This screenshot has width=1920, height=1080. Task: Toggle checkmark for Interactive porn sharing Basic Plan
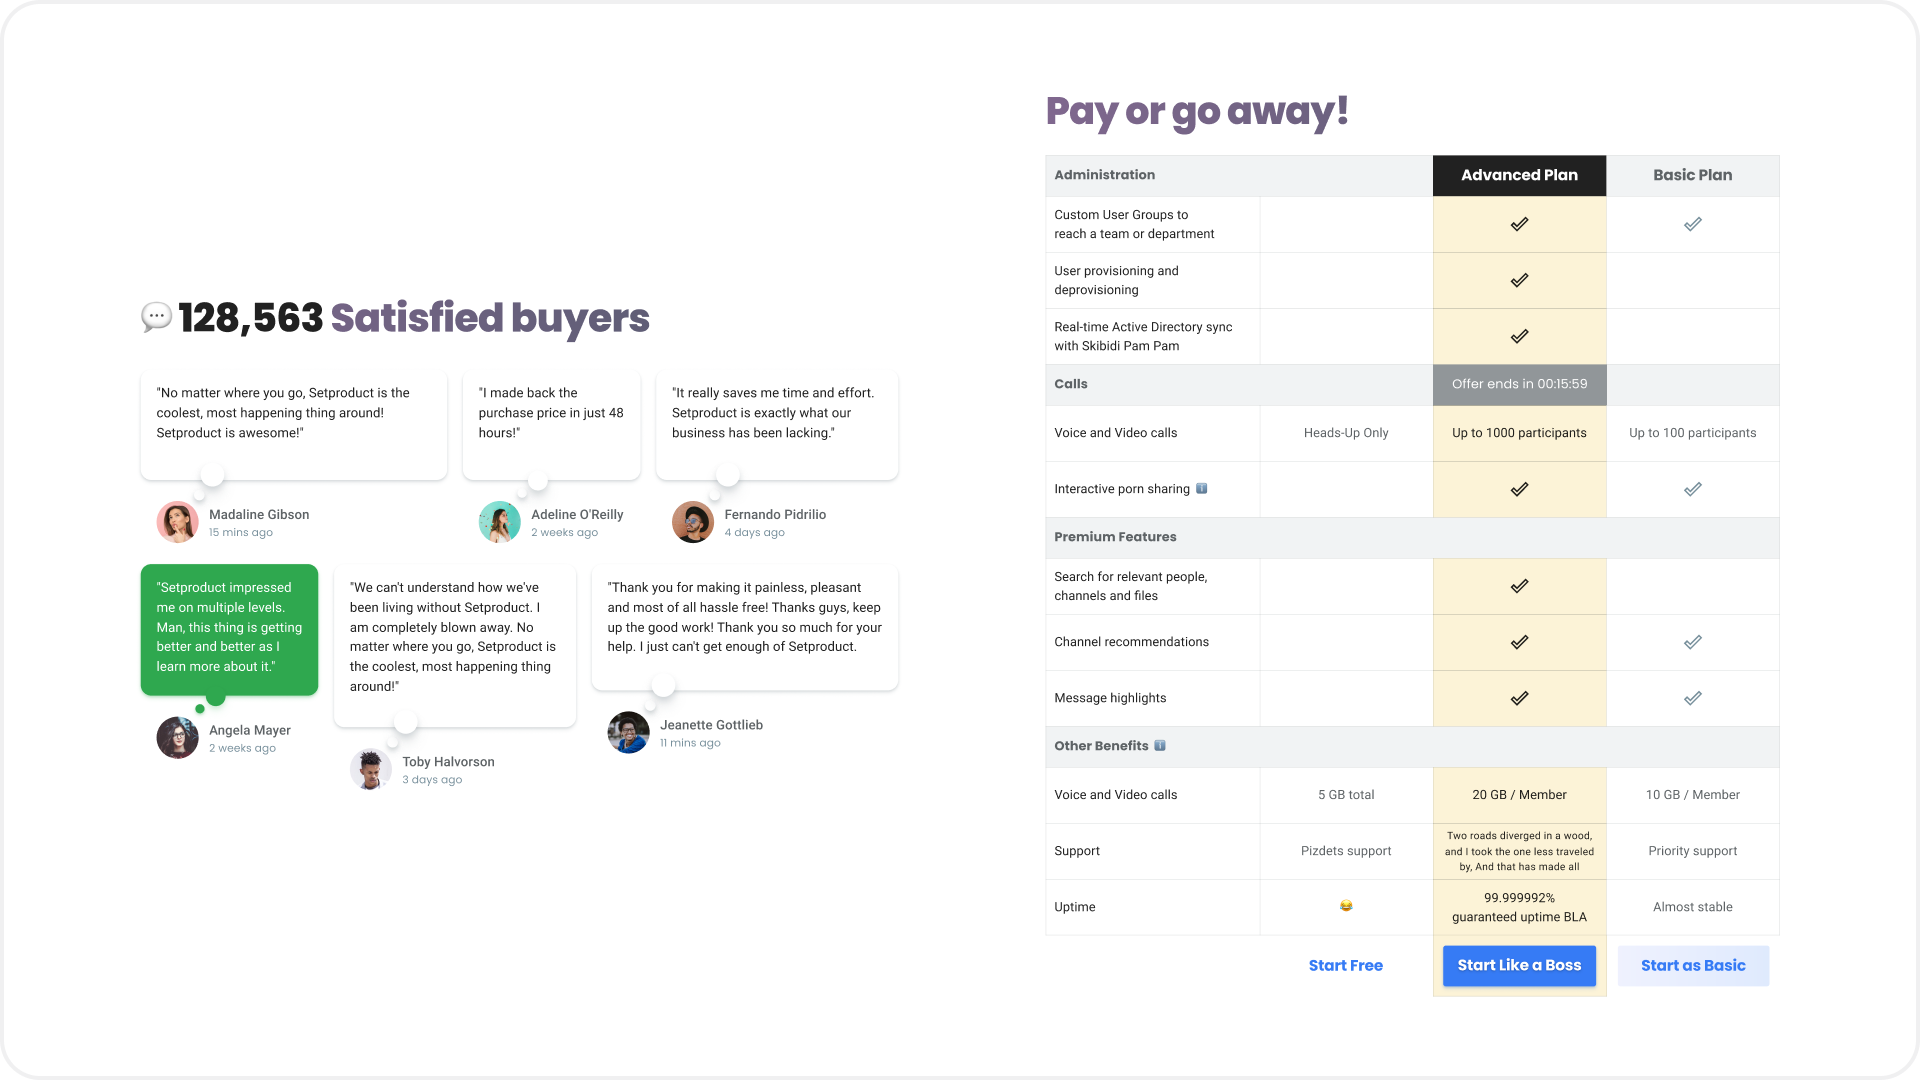[1693, 489]
